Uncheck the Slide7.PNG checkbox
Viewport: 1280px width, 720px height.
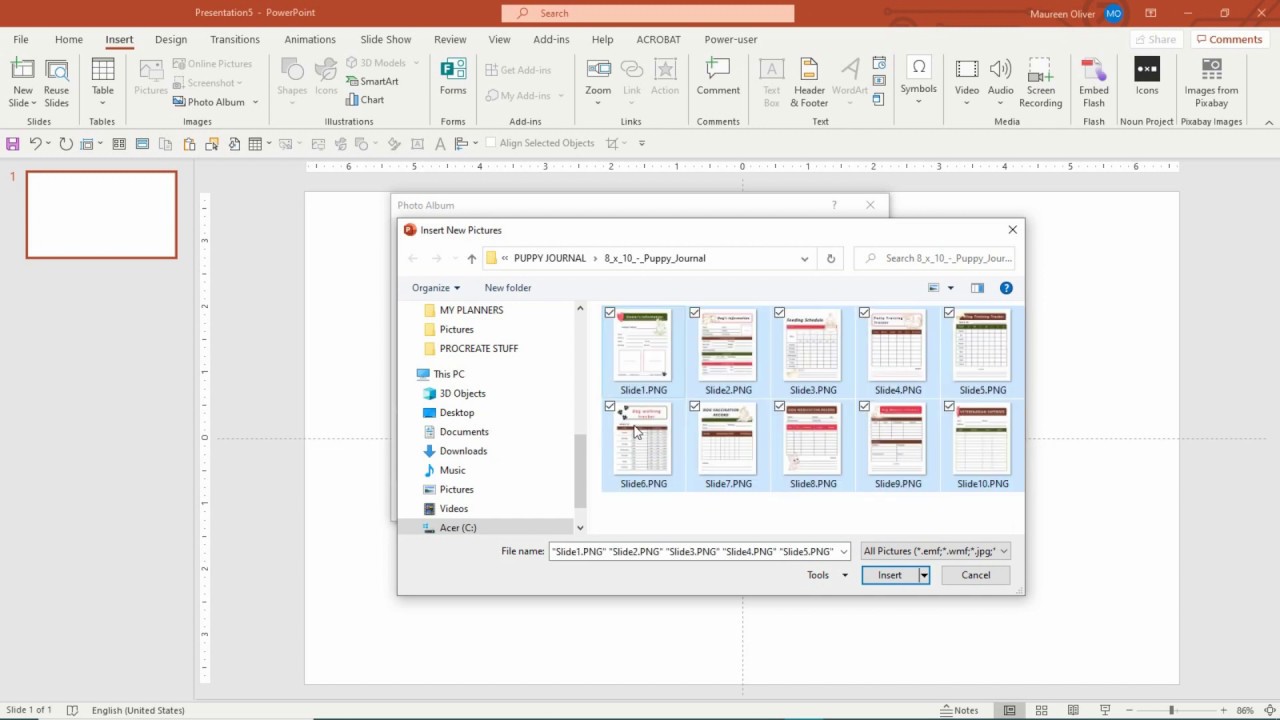click(695, 407)
